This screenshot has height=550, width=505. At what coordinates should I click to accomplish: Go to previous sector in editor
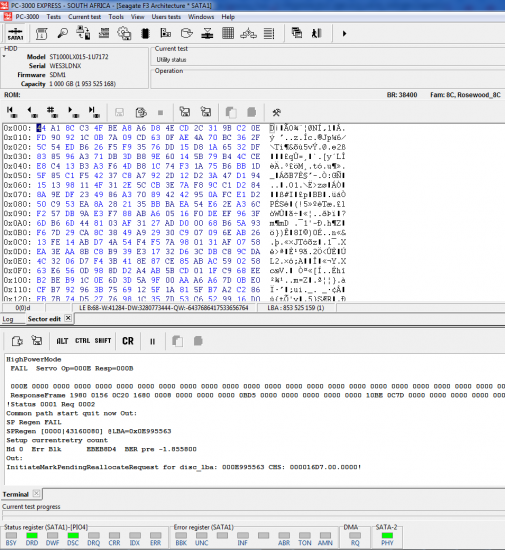pos(33,112)
